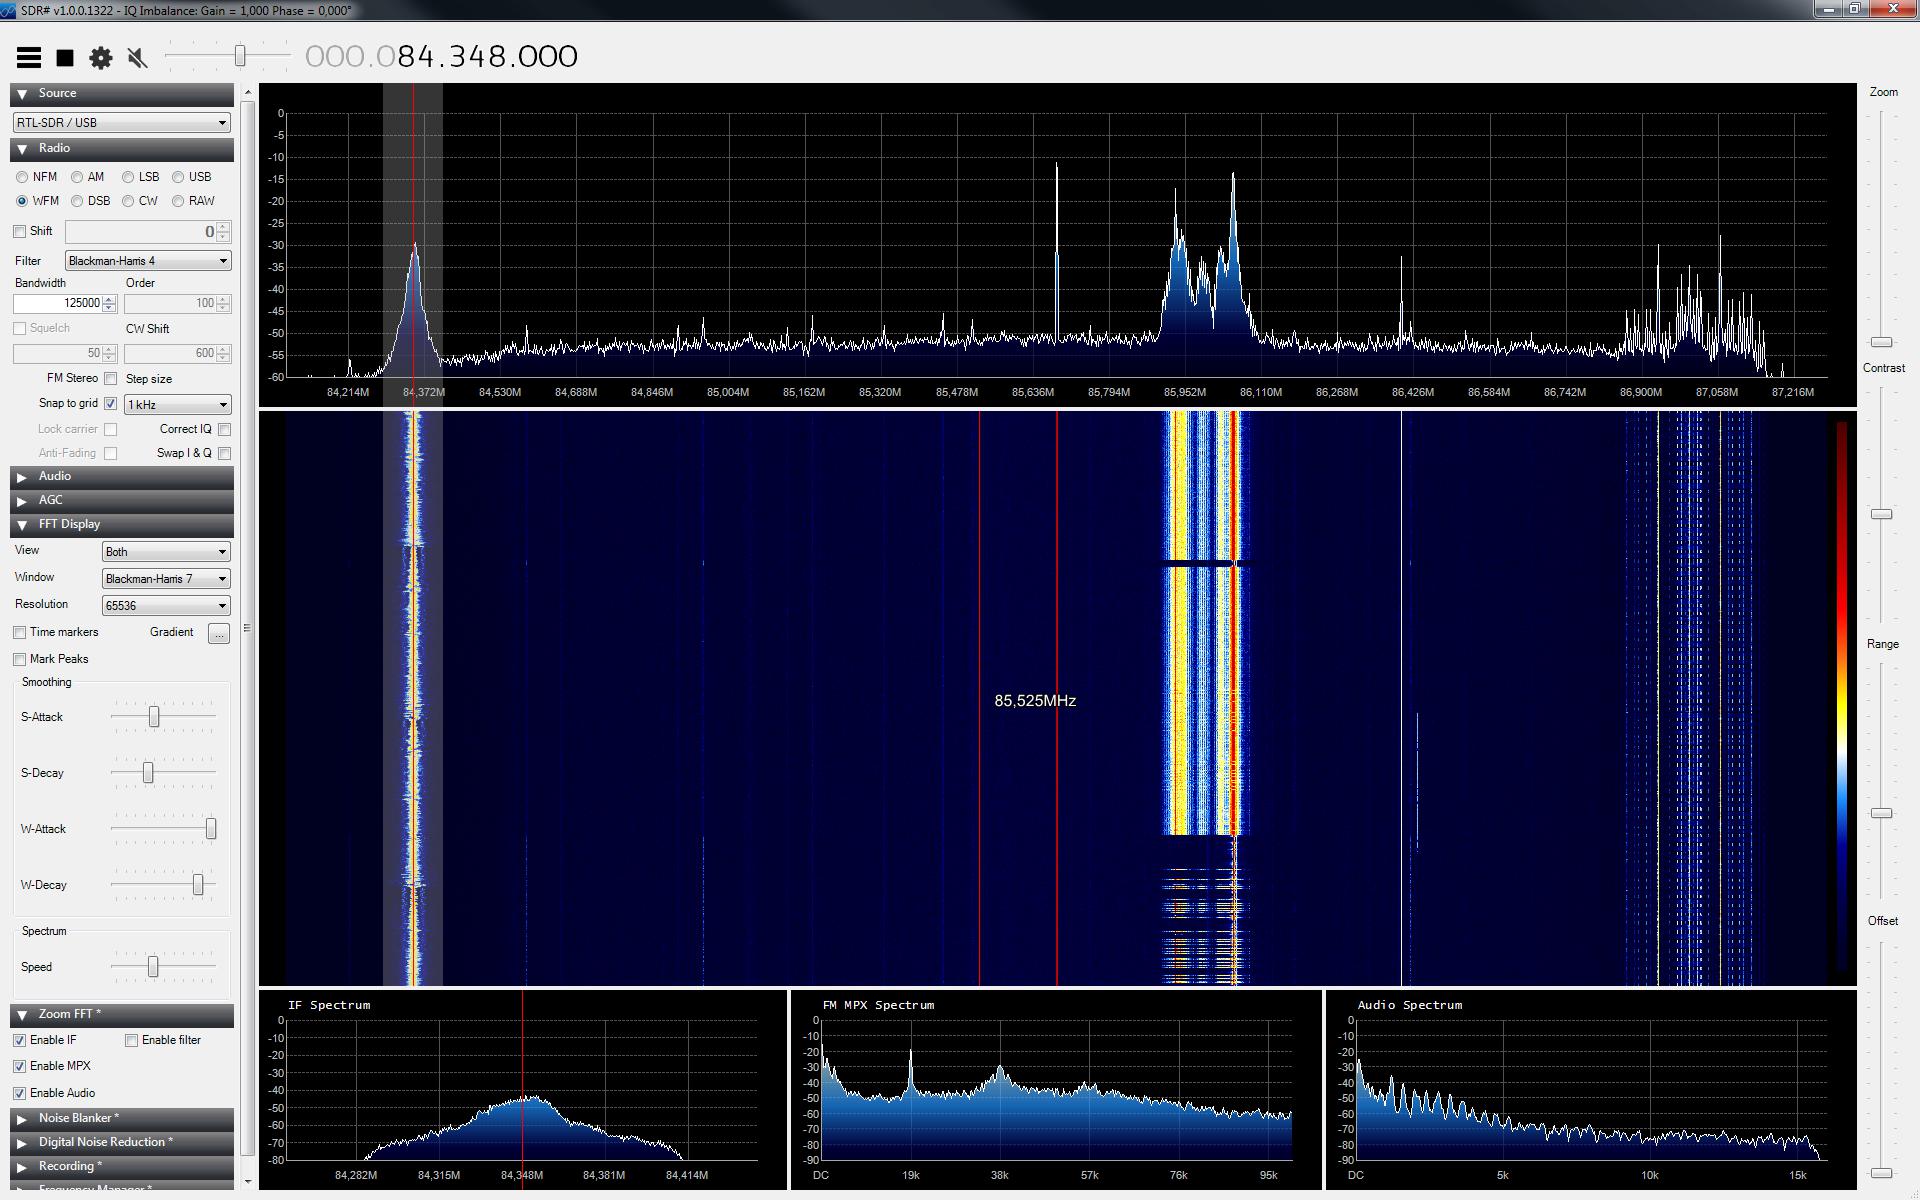Enable the Correct IQ checkbox
Viewport: 1920px width, 1200px height.
click(x=225, y=429)
